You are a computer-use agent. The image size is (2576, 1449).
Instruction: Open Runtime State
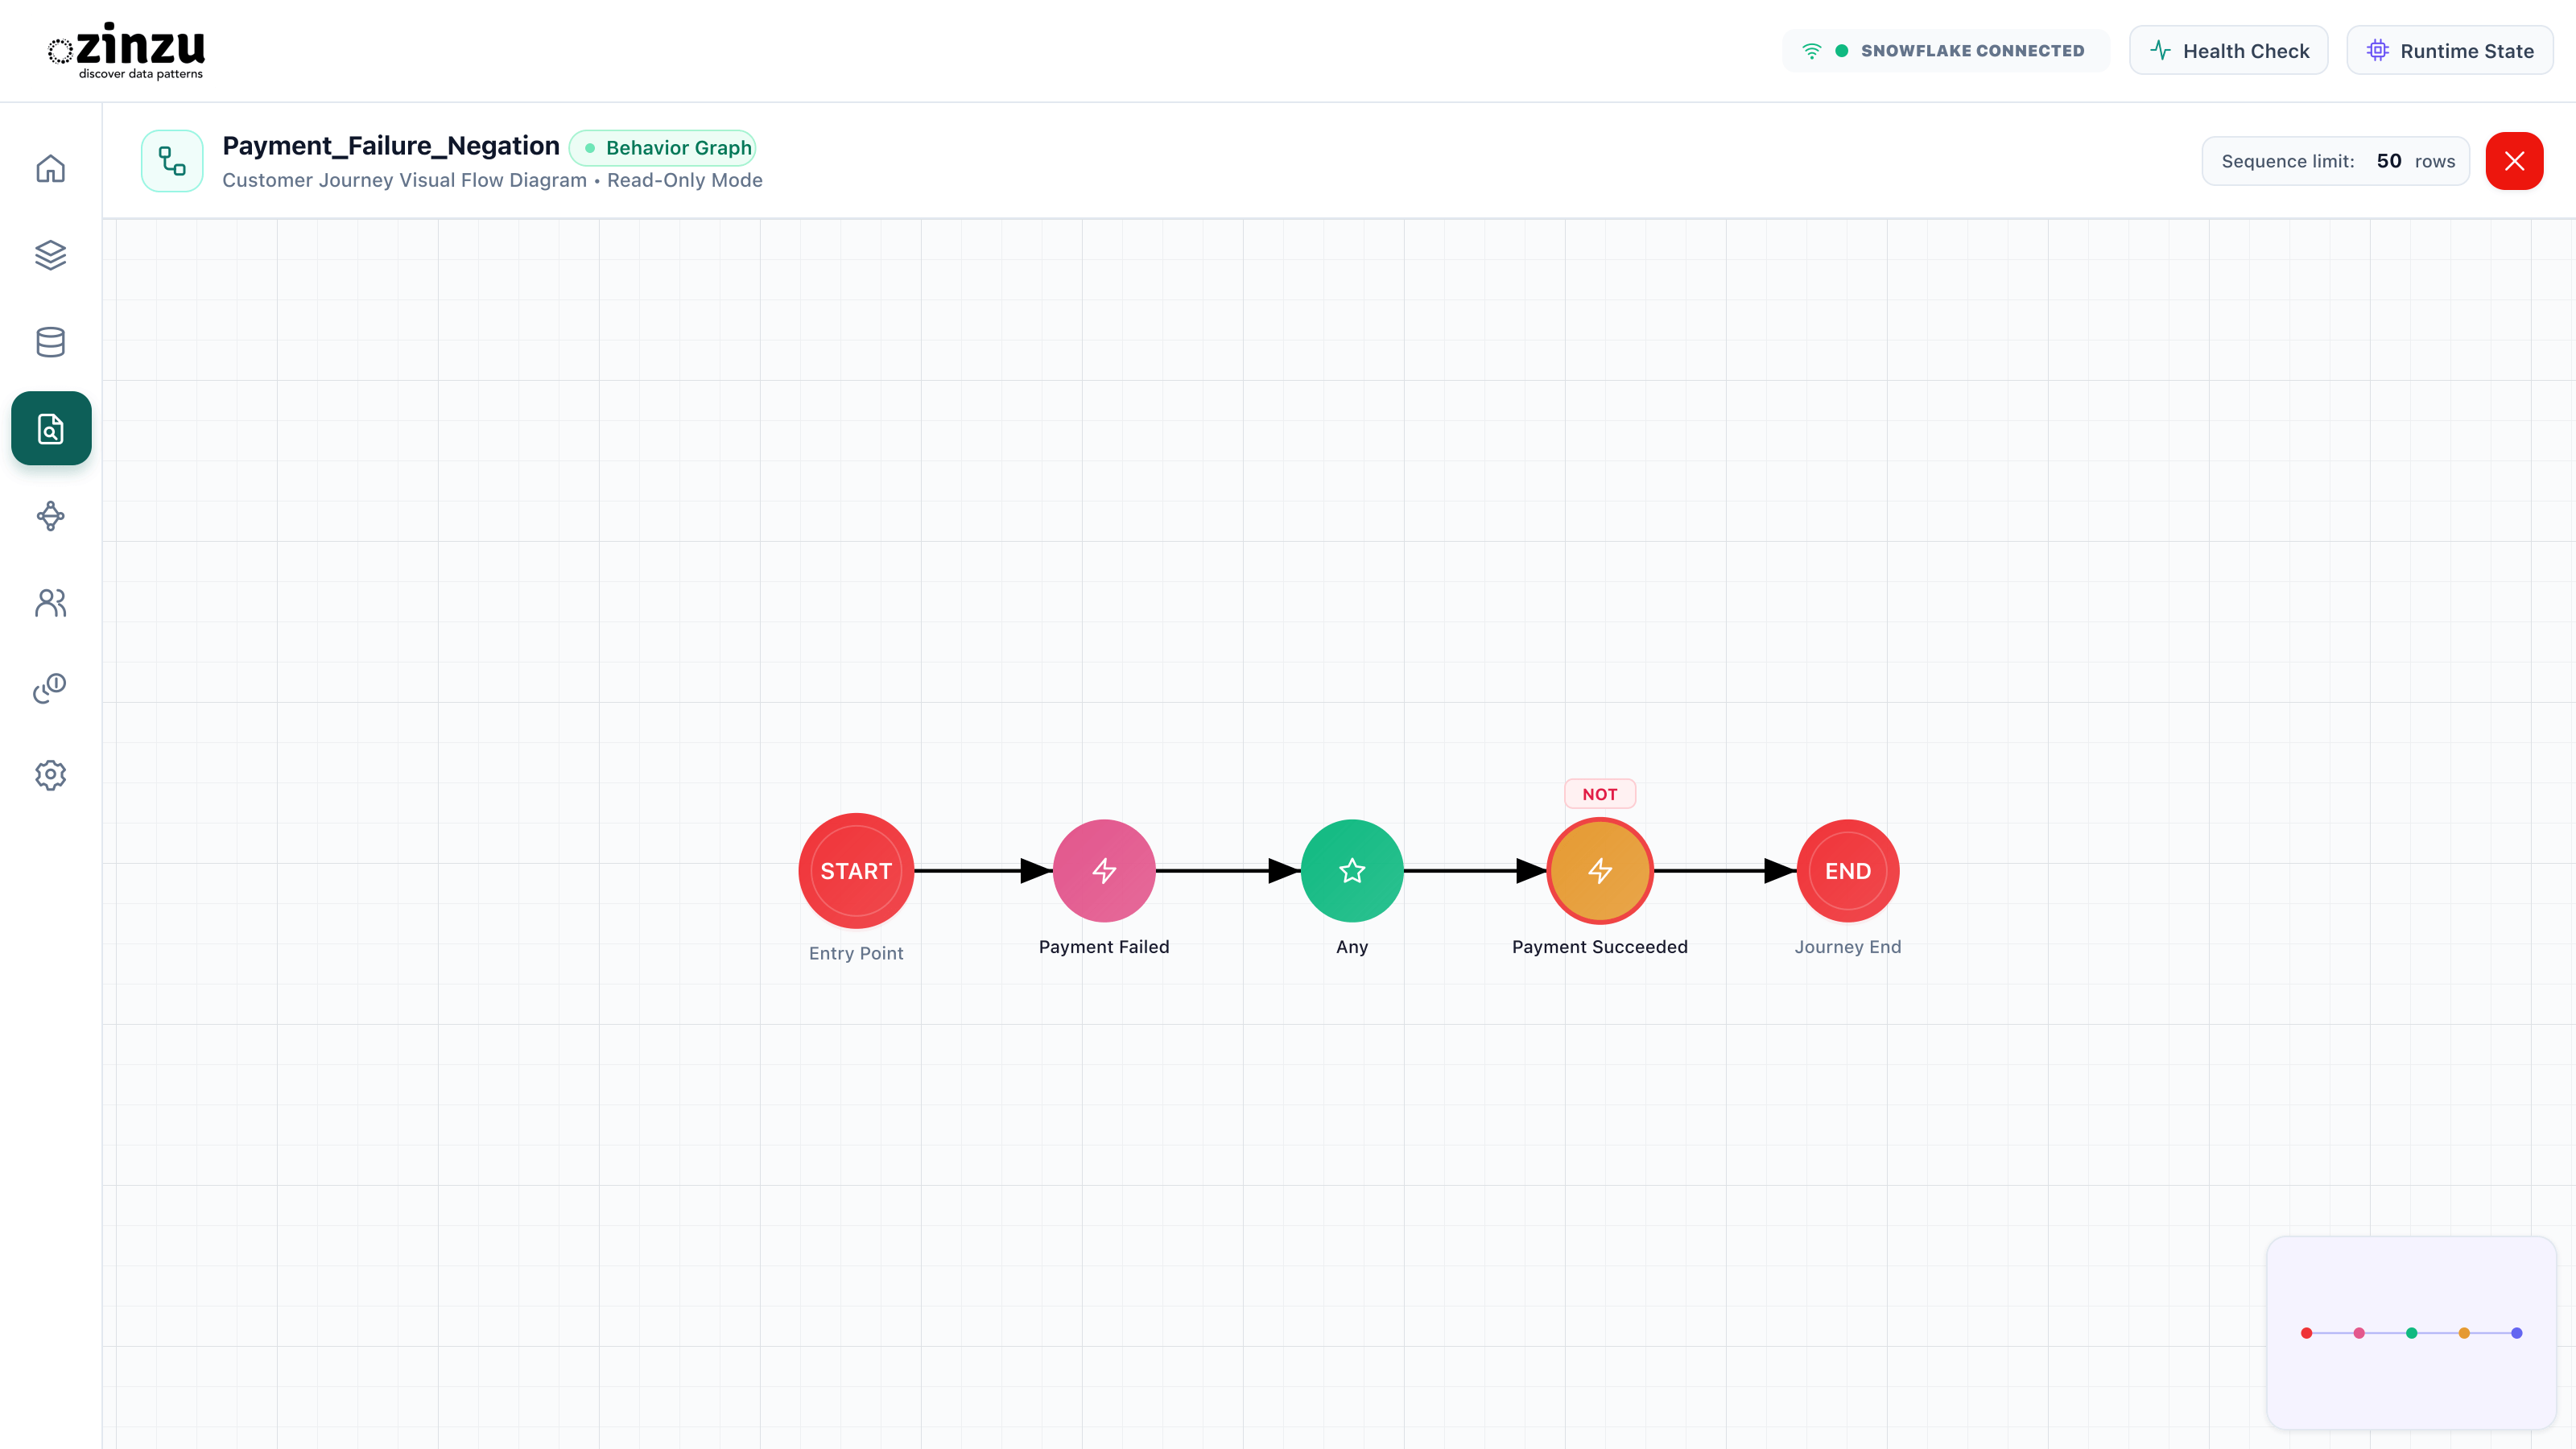pos(2450,51)
